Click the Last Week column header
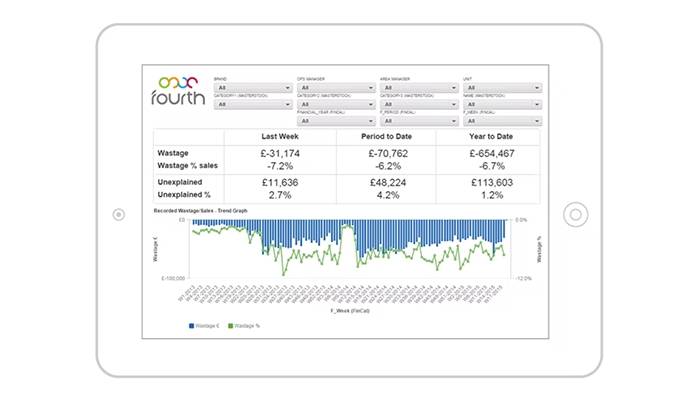 pos(280,136)
